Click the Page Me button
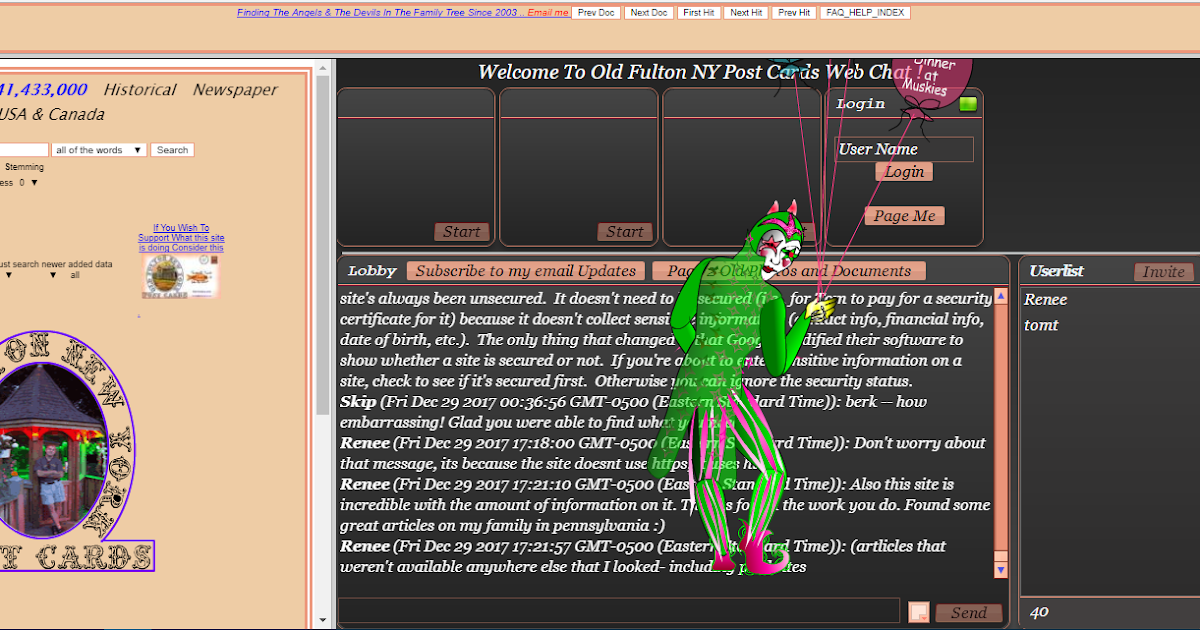 pyautogui.click(x=904, y=216)
